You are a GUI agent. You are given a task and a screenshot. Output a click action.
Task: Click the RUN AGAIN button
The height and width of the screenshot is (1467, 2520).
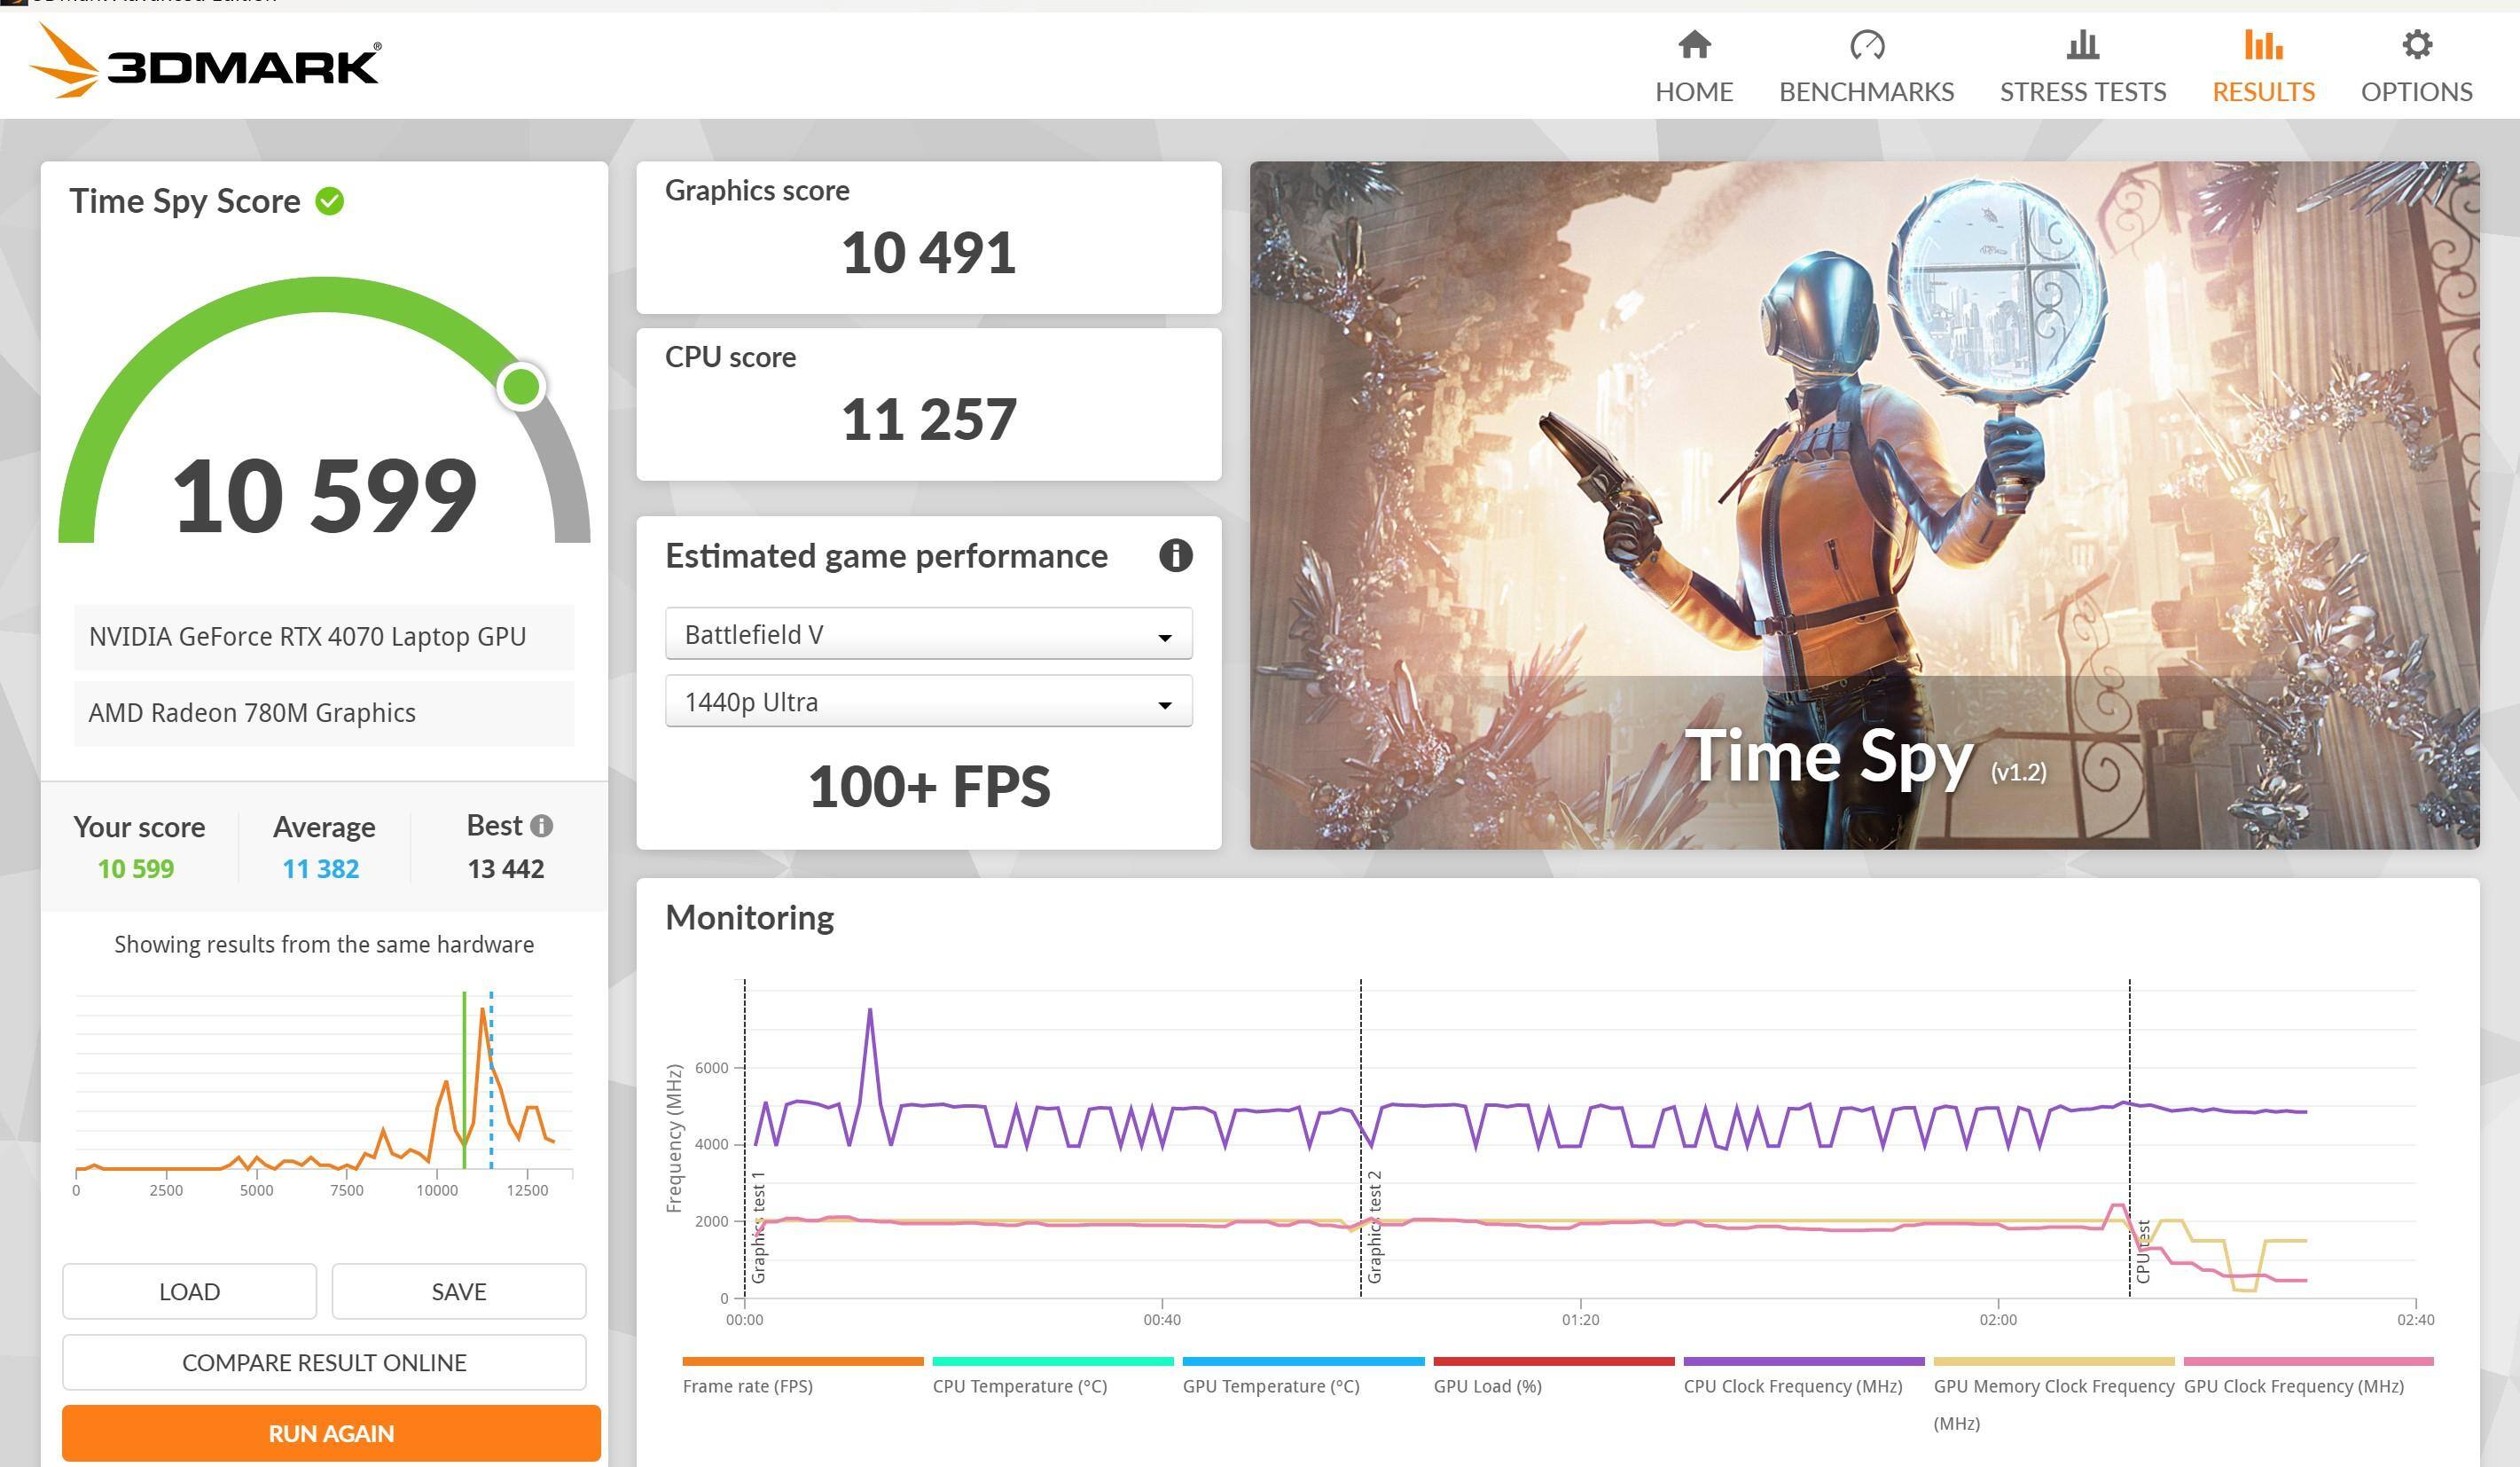click(x=331, y=1433)
